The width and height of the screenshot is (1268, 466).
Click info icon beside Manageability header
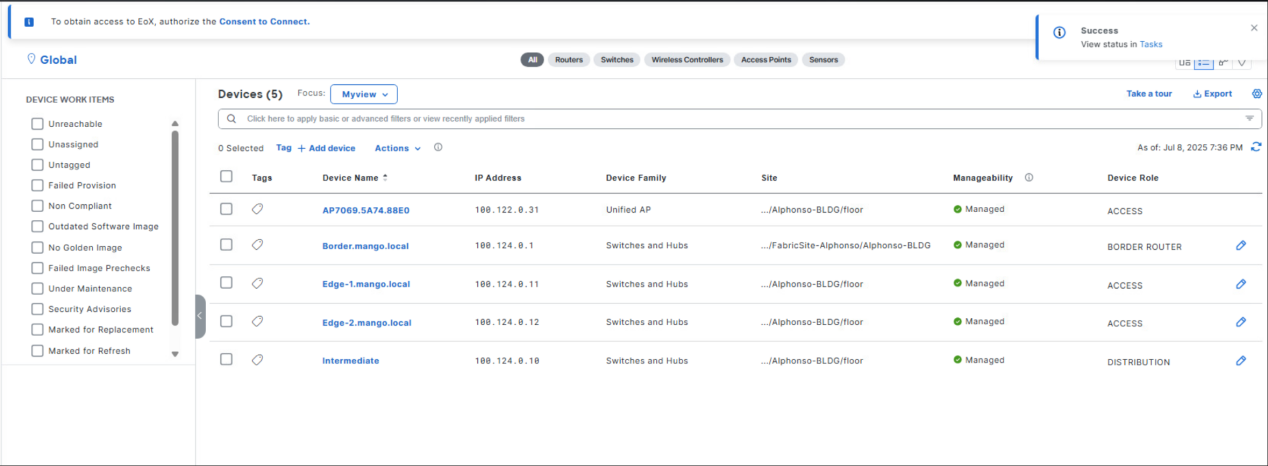[1029, 177]
